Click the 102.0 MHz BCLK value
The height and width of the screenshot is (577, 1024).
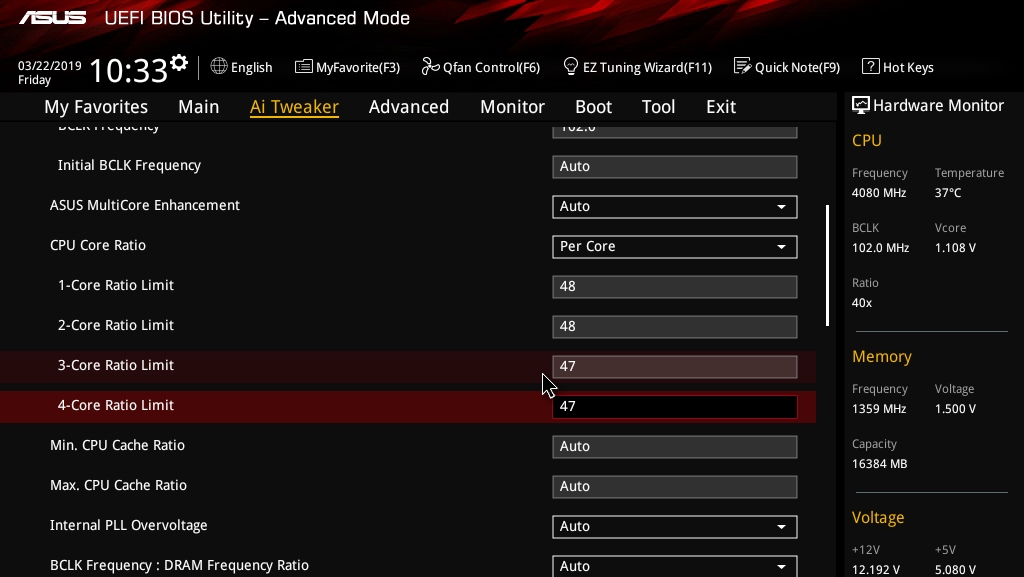pos(880,247)
